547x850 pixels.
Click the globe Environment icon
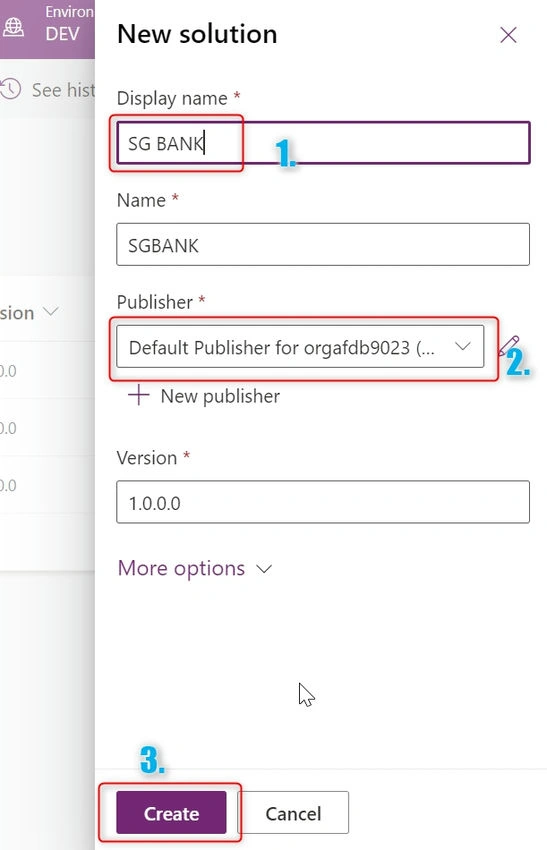pos(13,25)
